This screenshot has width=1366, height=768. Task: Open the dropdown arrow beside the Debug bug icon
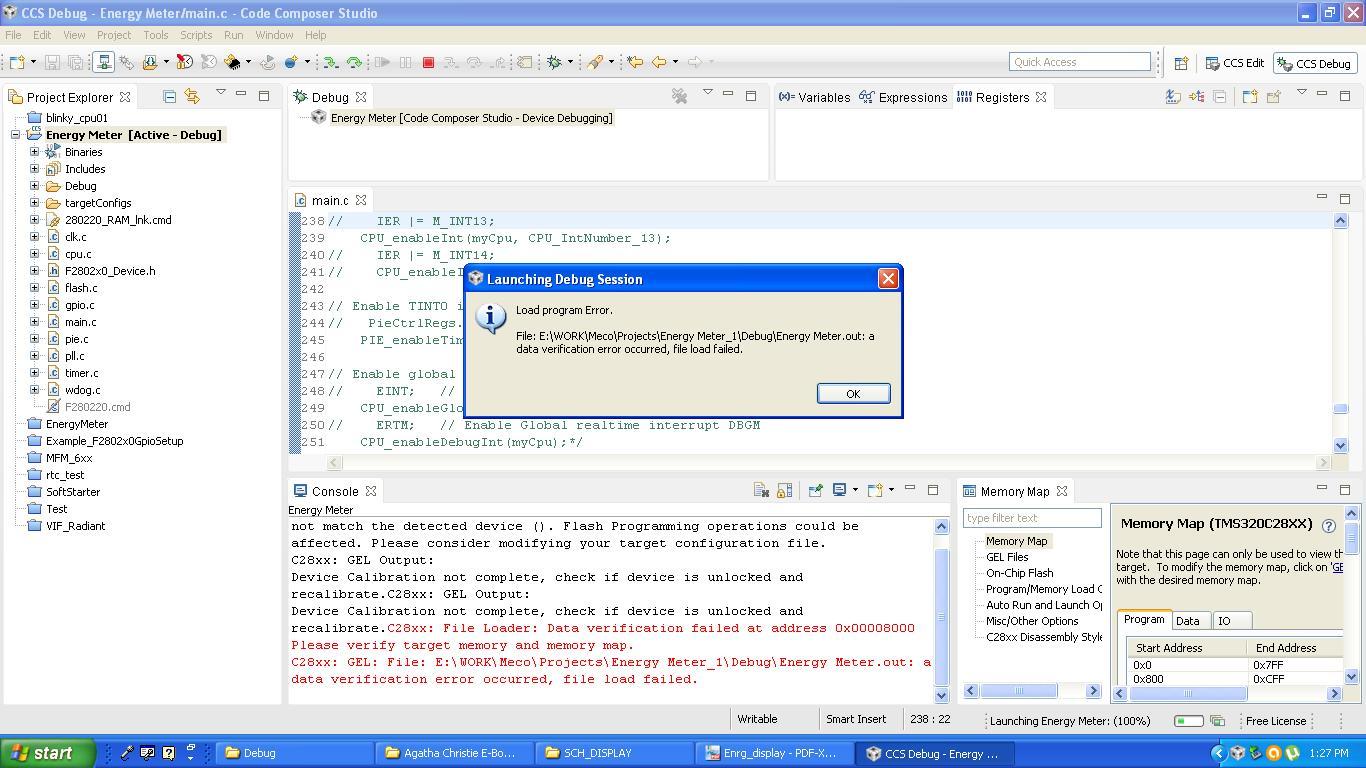[570, 63]
